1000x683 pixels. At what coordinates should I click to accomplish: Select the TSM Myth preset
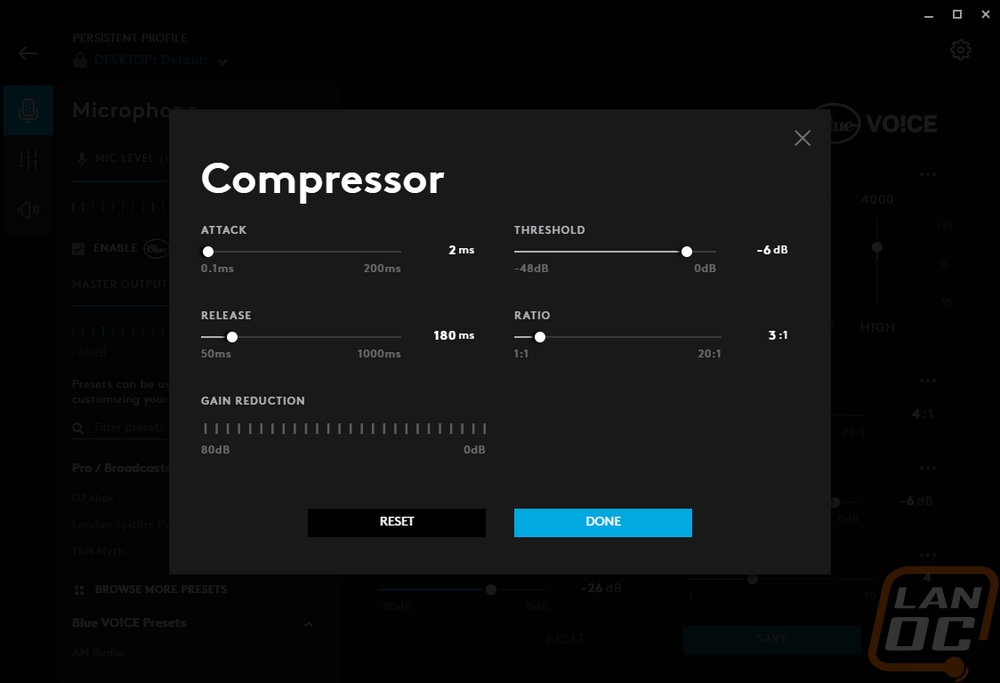click(98, 551)
